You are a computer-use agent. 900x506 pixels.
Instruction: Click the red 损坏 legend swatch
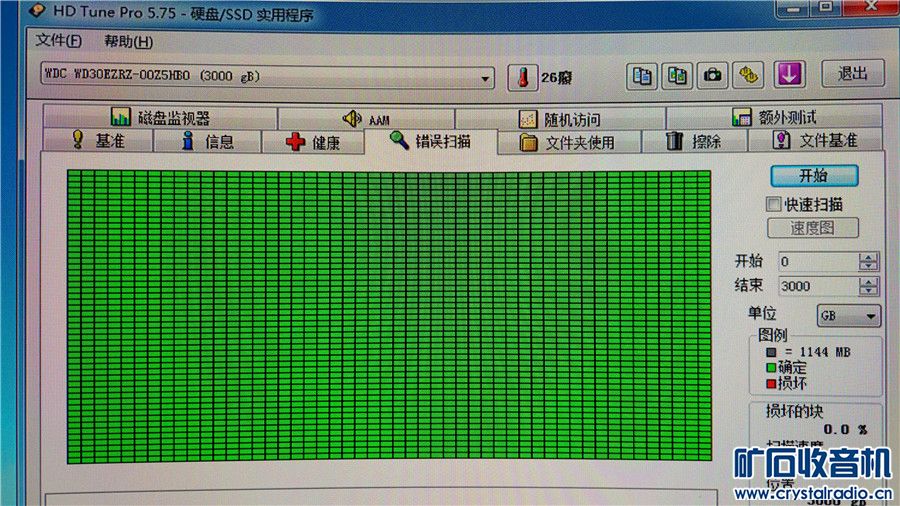[771, 383]
